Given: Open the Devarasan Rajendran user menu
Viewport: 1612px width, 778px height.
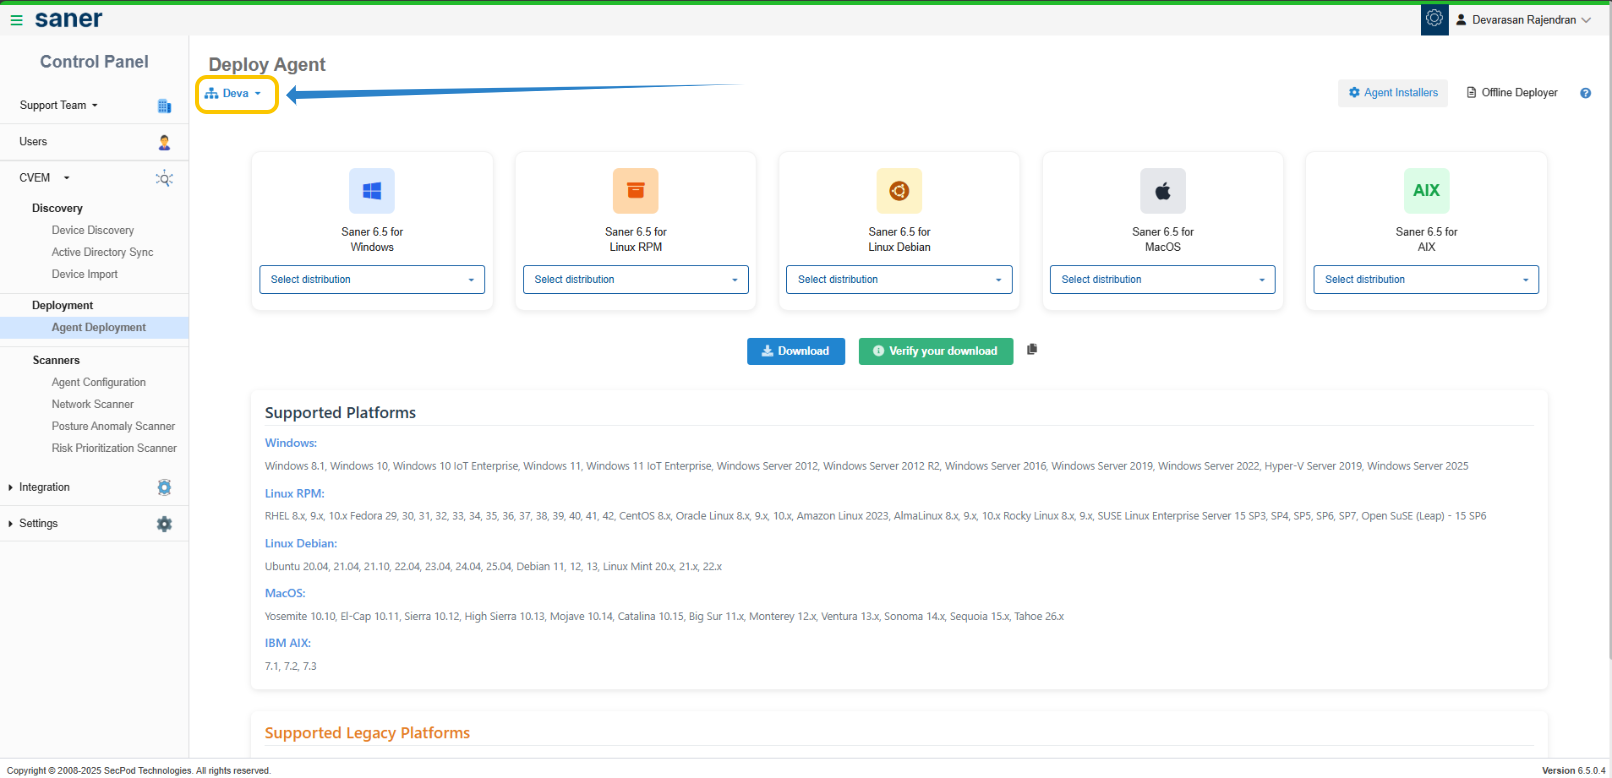Looking at the screenshot, I should coord(1523,20).
